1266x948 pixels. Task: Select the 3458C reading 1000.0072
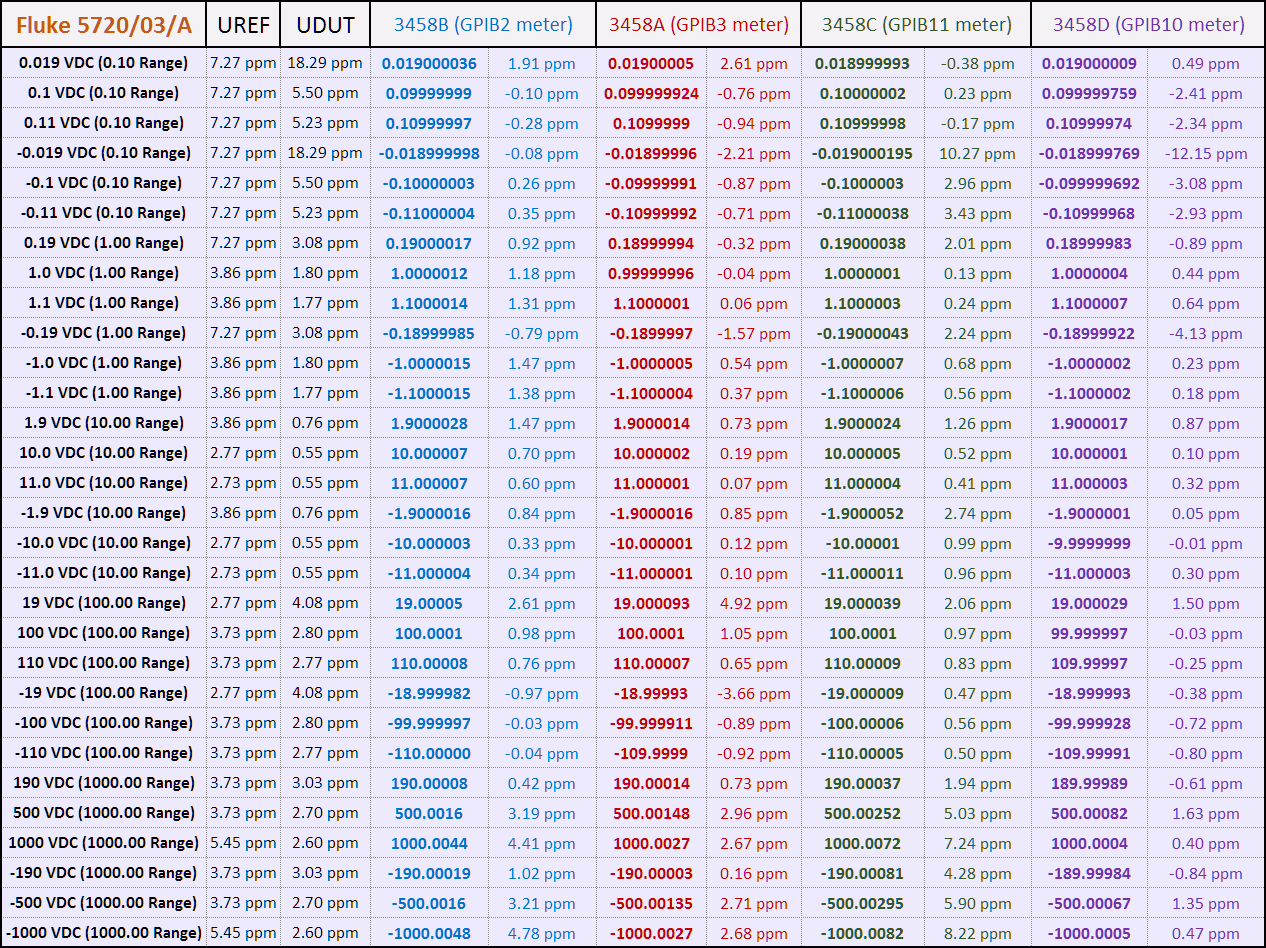pyautogui.click(x=862, y=844)
